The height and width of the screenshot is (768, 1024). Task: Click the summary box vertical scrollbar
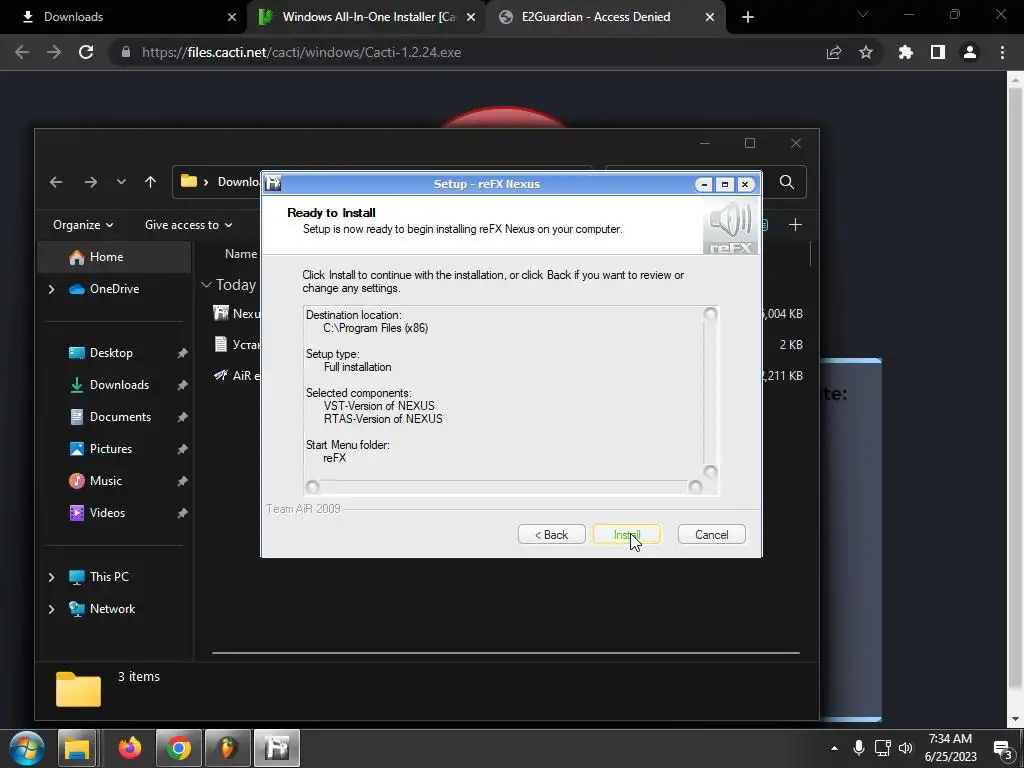(x=710, y=392)
